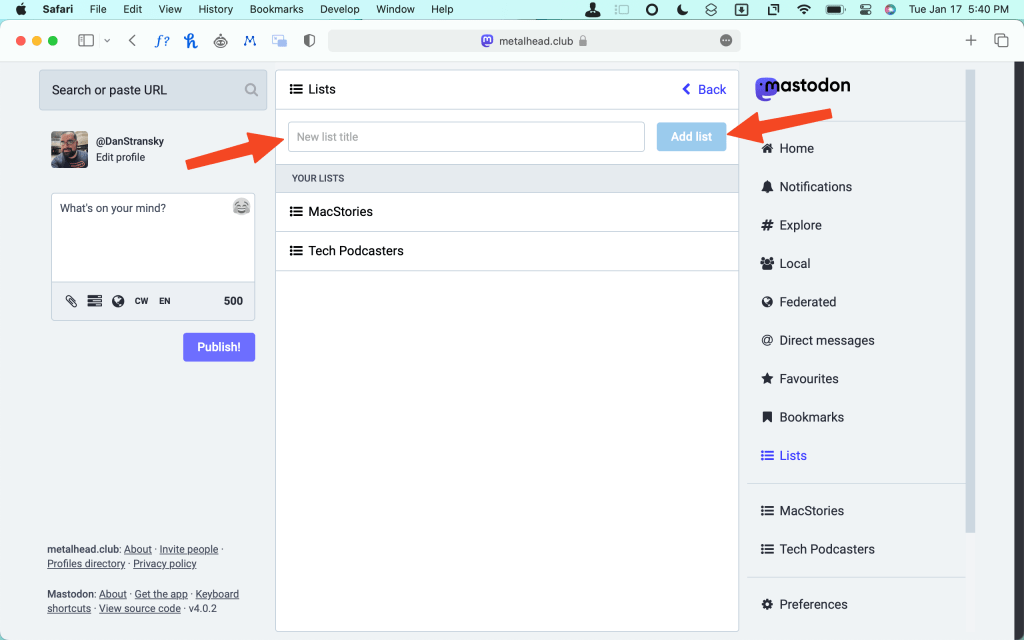Go Back from the Lists view
The image size is (1024, 640).
coord(703,89)
